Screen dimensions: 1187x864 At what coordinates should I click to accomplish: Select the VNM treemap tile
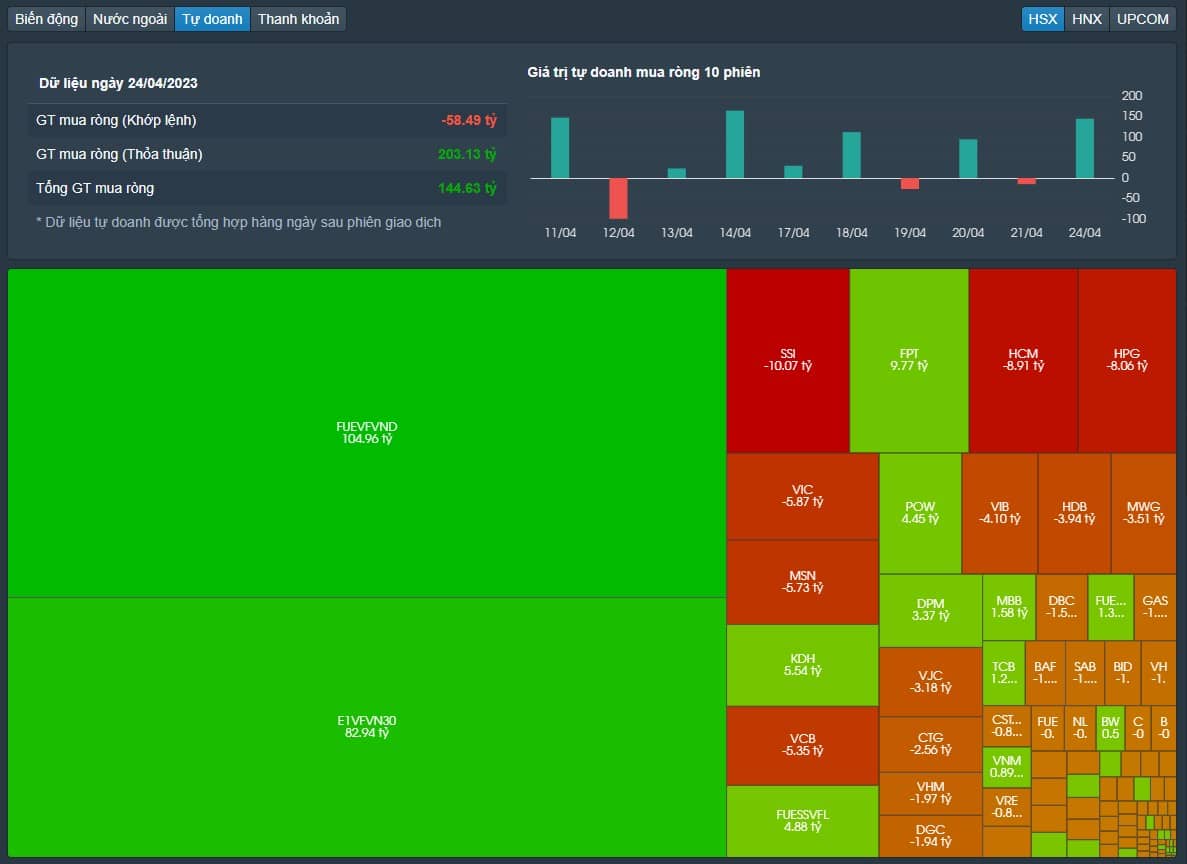(1006, 767)
